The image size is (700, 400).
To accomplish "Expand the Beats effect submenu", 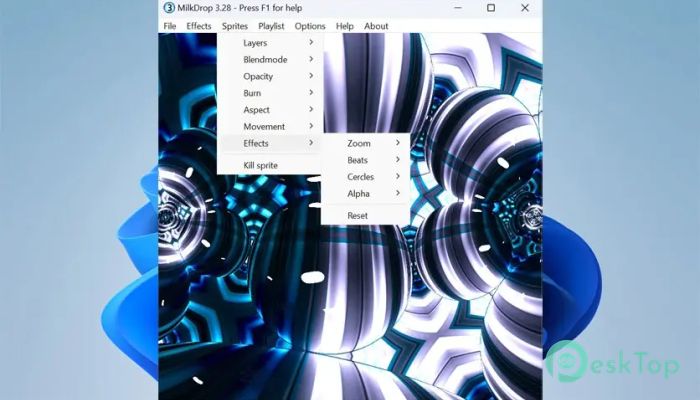I will pos(365,160).
